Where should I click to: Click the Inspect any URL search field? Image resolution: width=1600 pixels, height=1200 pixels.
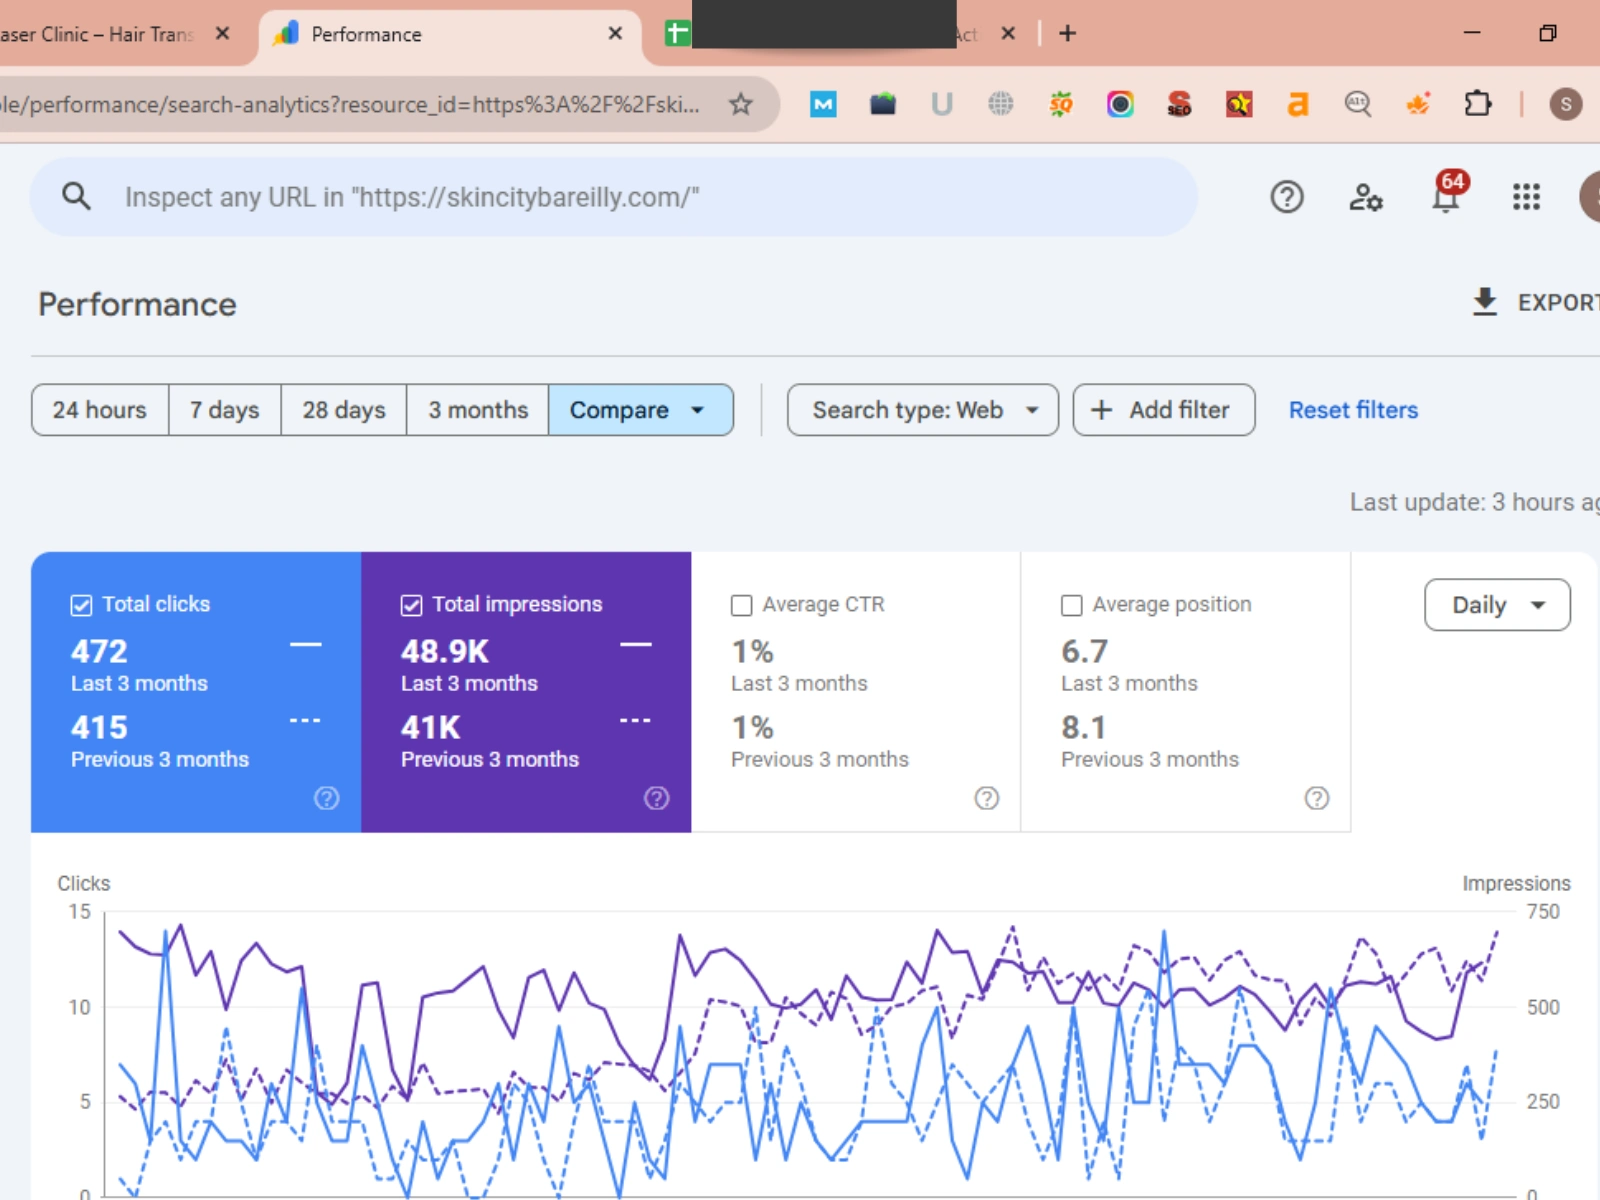[x=613, y=197]
